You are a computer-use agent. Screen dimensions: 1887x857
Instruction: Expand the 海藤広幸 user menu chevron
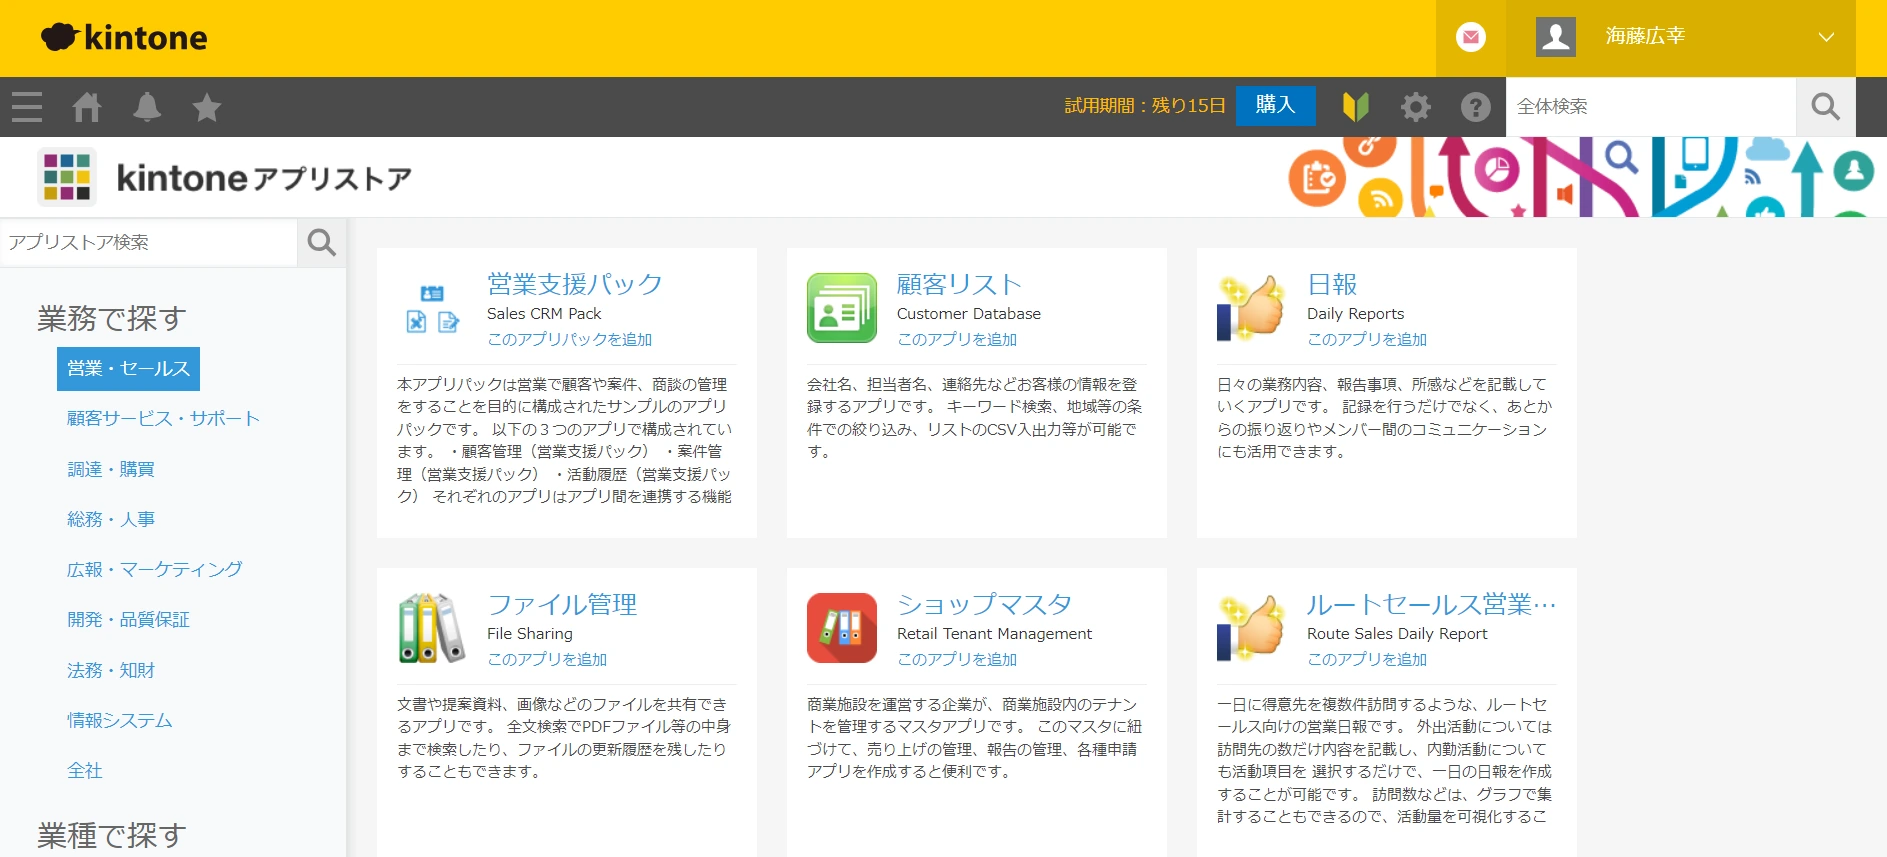point(1826,37)
